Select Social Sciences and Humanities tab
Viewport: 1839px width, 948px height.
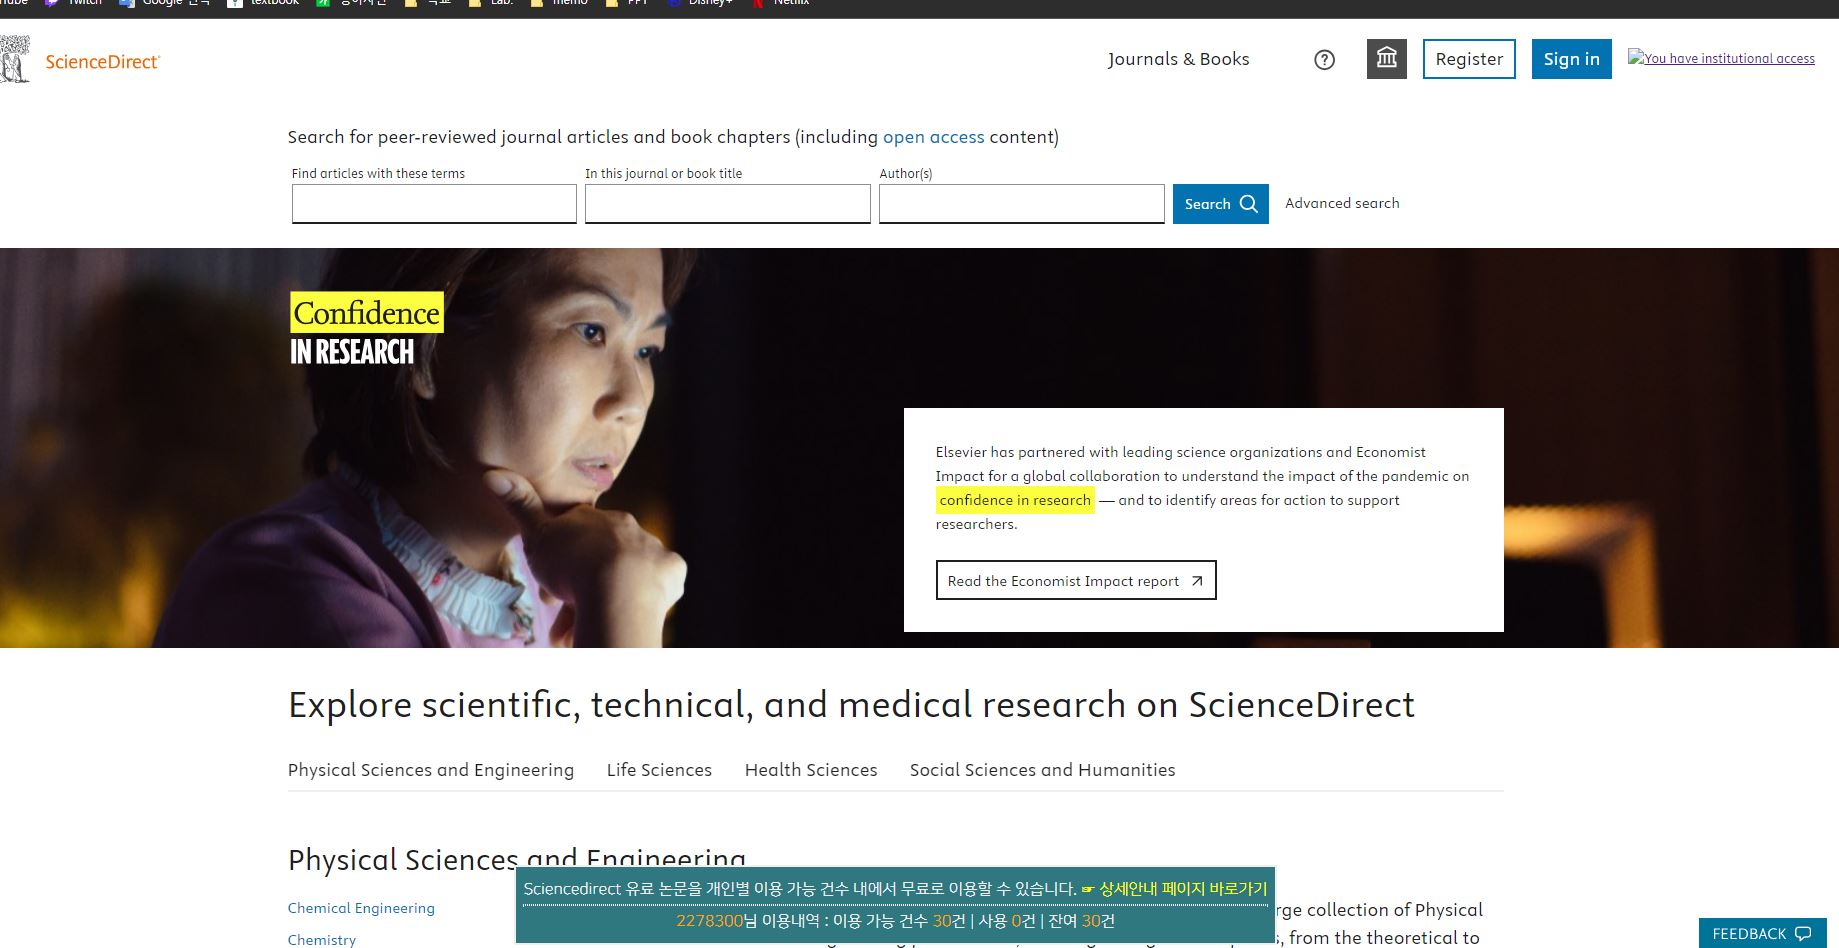click(x=1042, y=770)
